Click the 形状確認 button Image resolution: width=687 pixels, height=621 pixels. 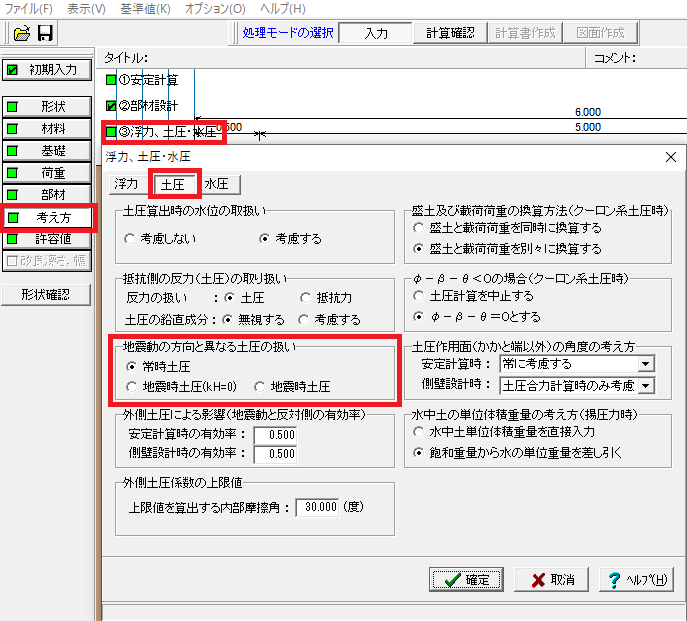pos(46,295)
